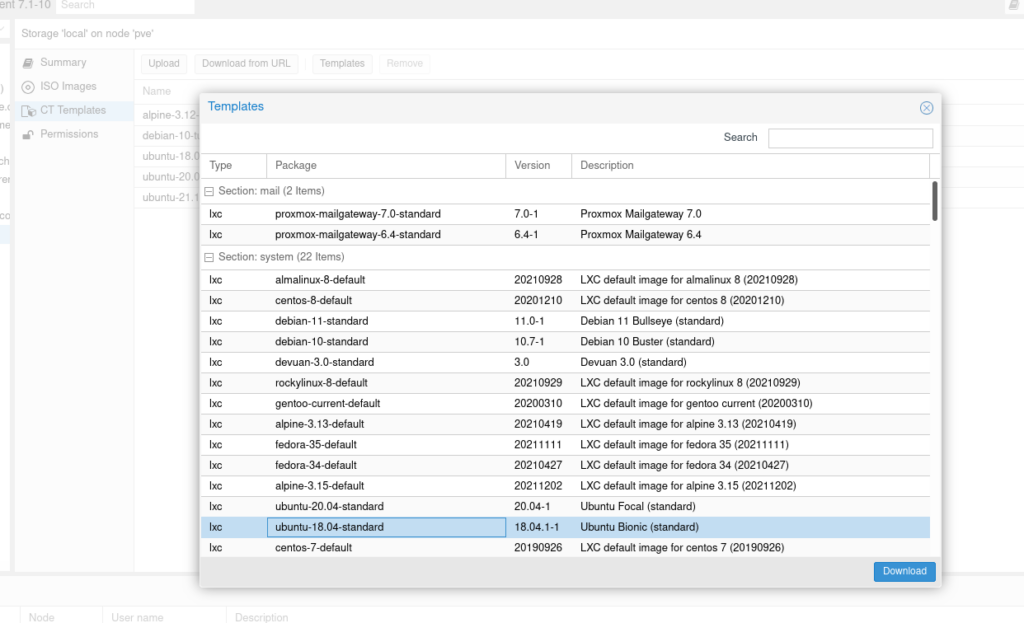The height and width of the screenshot is (623, 1024).
Task: Close the Templates dialog
Action: [x=926, y=108]
